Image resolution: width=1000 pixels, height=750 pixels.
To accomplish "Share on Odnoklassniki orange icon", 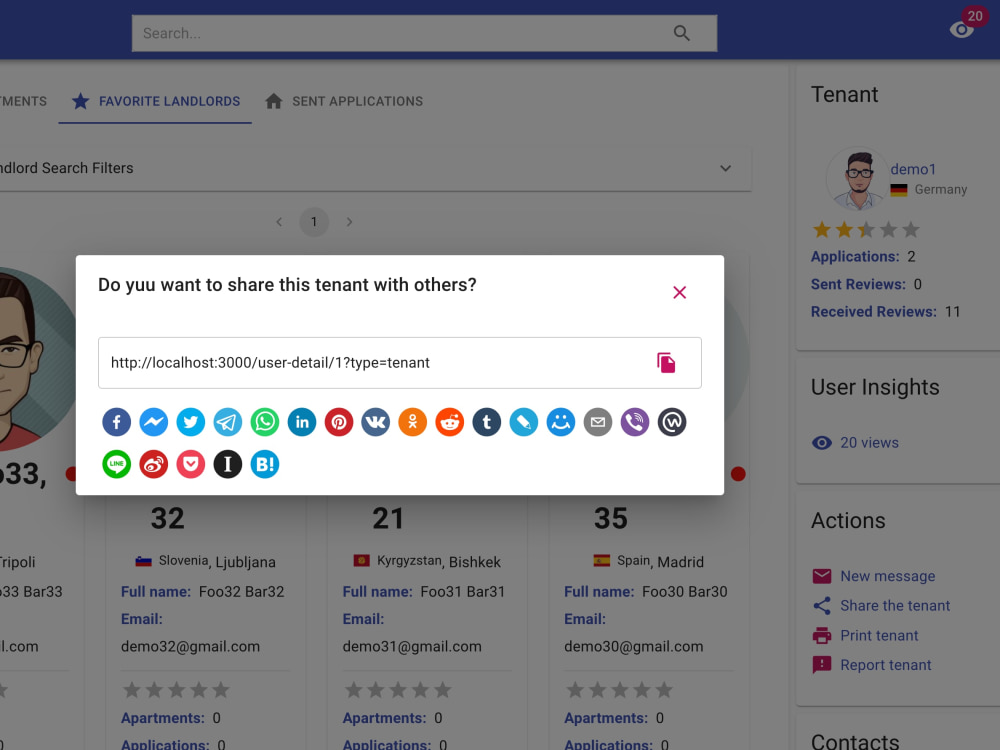I will (x=413, y=422).
